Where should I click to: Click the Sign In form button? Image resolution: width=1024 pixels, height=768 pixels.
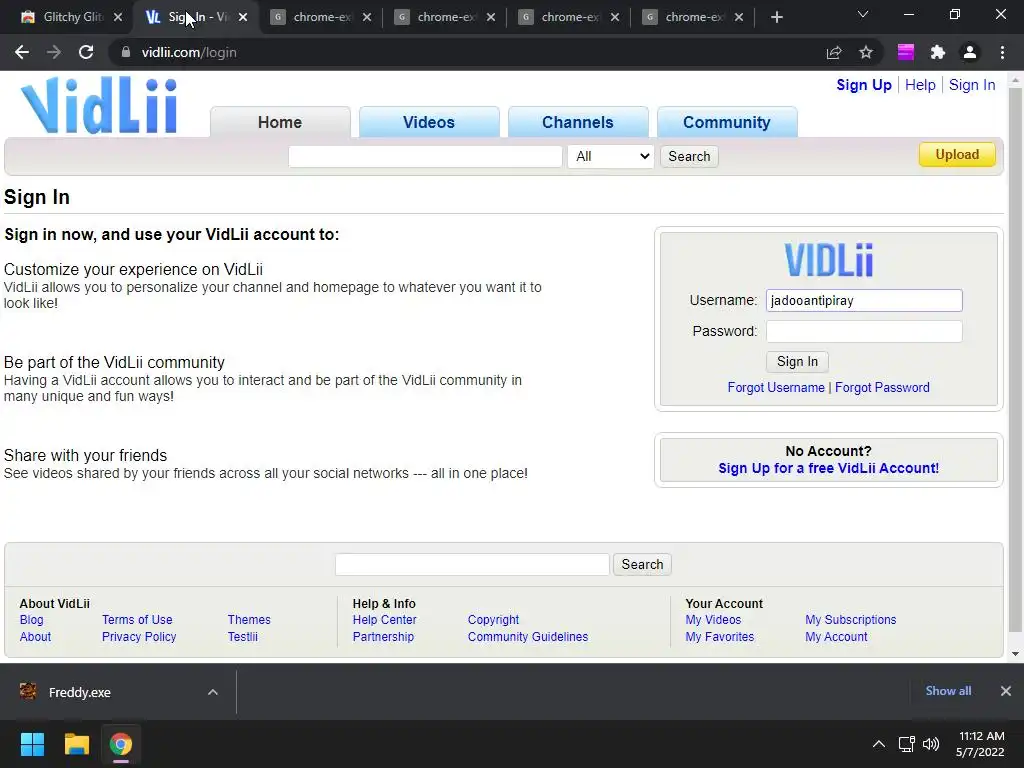(x=797, y=362)
